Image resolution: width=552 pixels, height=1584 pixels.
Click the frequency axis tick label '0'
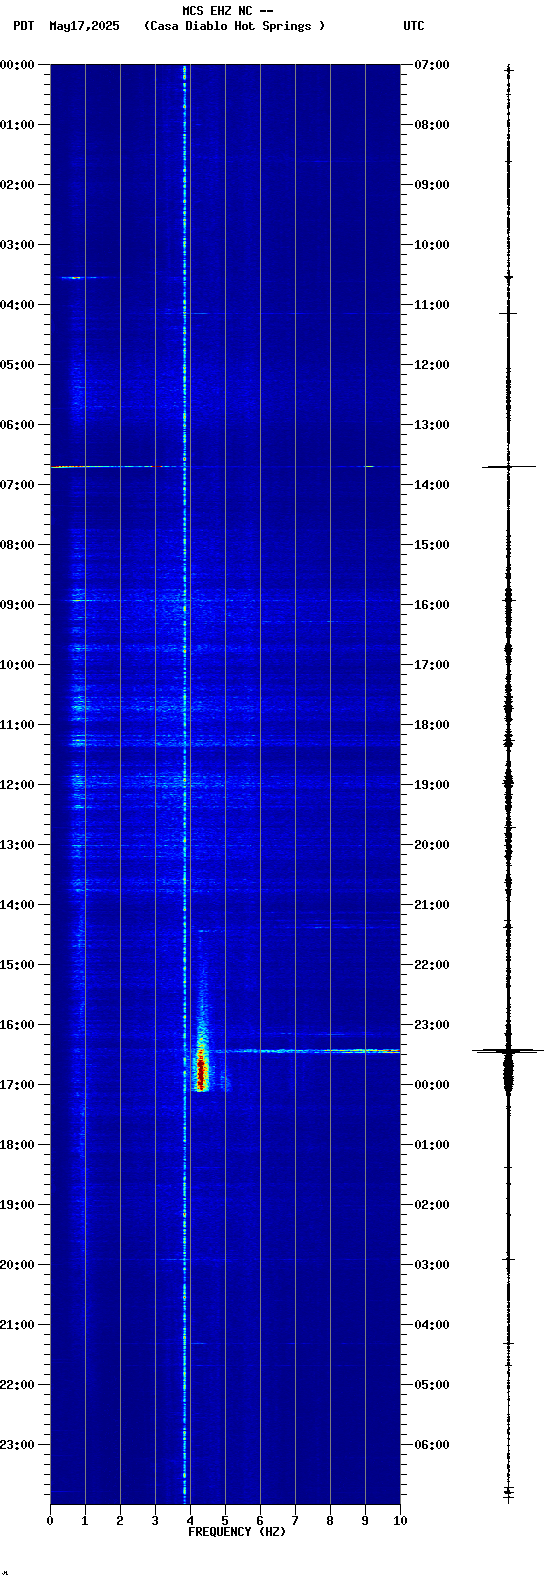tap(50, 1521)
